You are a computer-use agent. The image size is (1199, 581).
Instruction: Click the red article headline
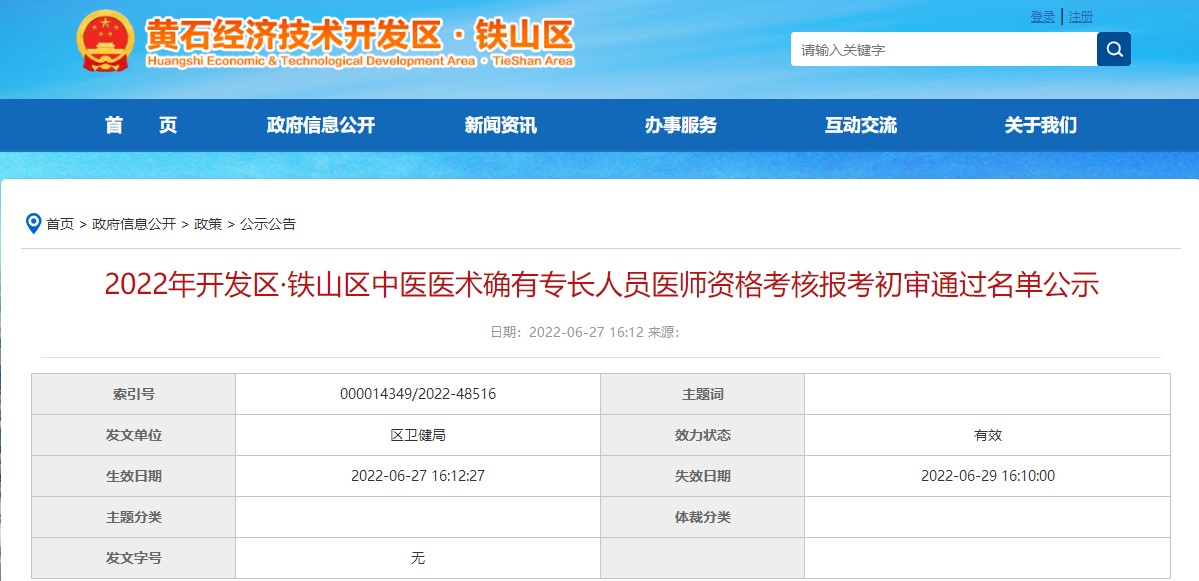(601, 285)
